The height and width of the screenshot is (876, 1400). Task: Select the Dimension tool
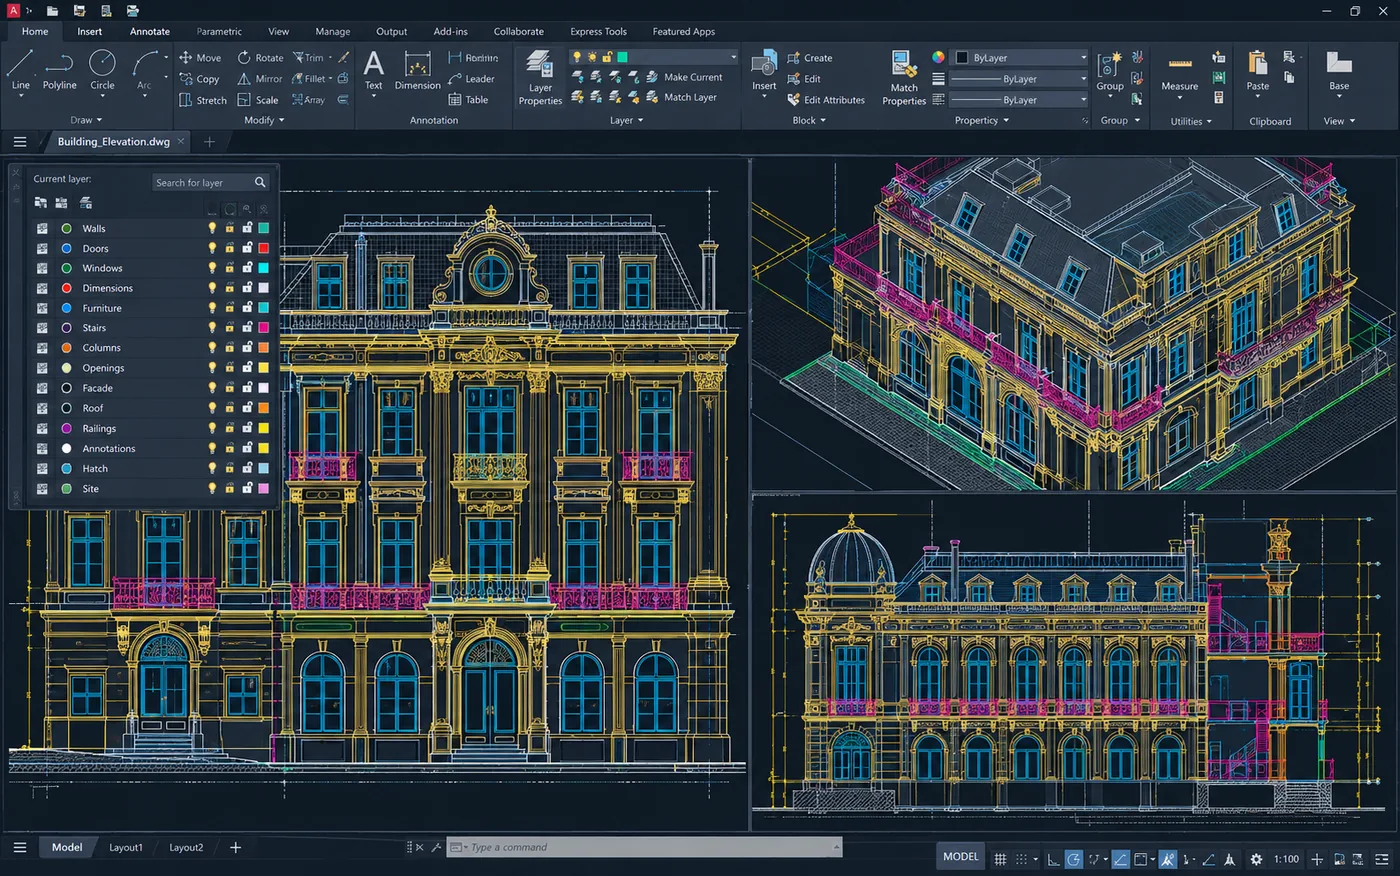coord(417,71)
